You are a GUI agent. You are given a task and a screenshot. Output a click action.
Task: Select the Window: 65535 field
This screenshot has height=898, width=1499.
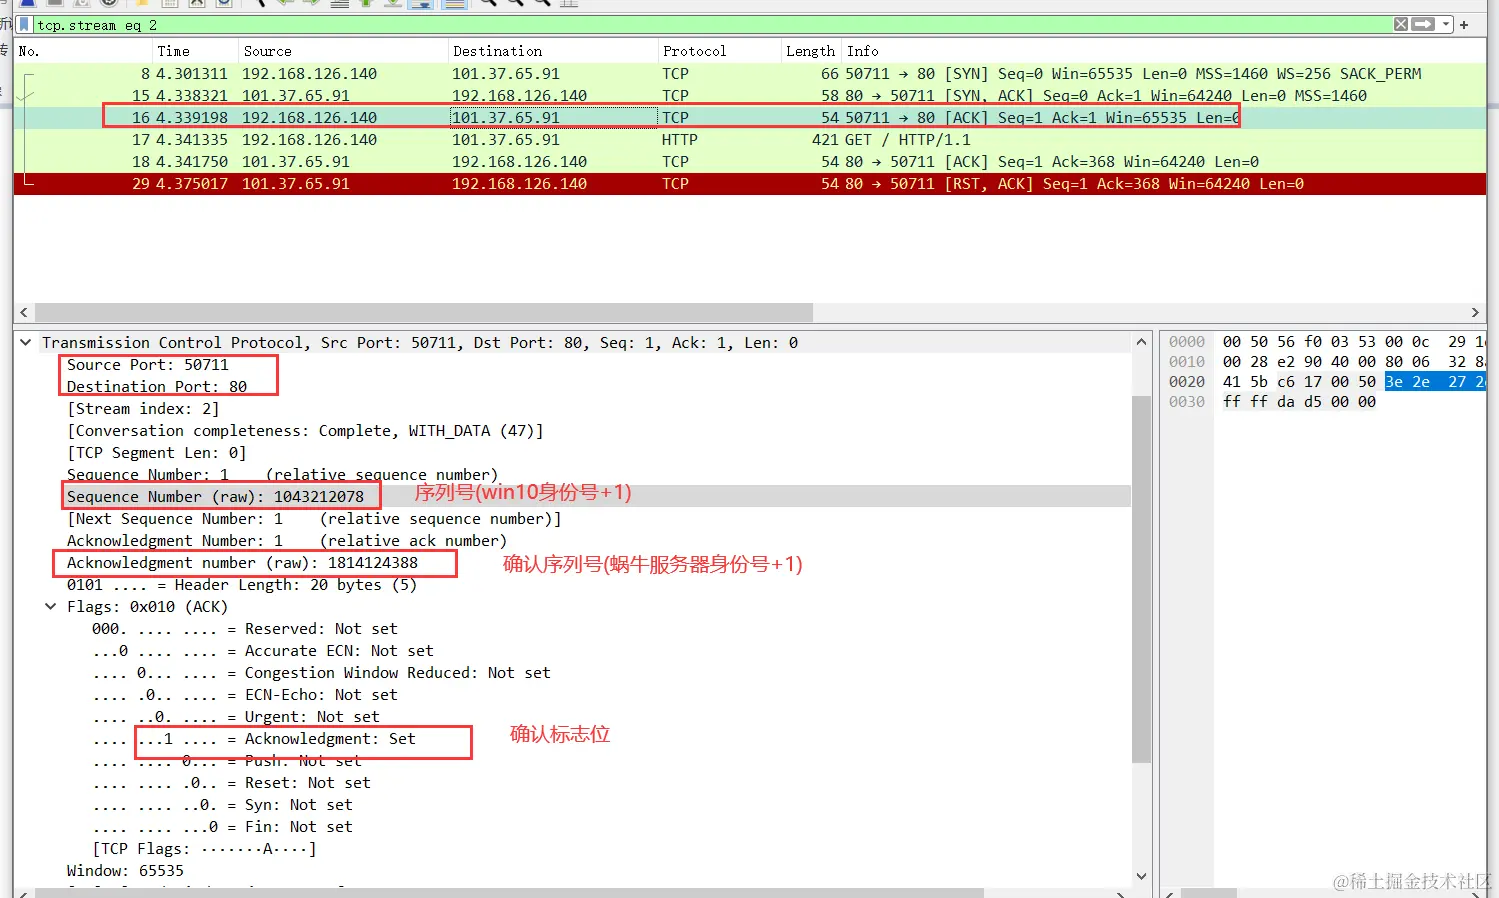[125, 871]
